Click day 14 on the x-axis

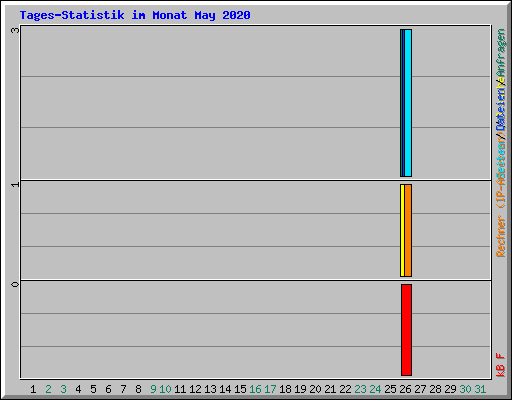tap(225, 389)
